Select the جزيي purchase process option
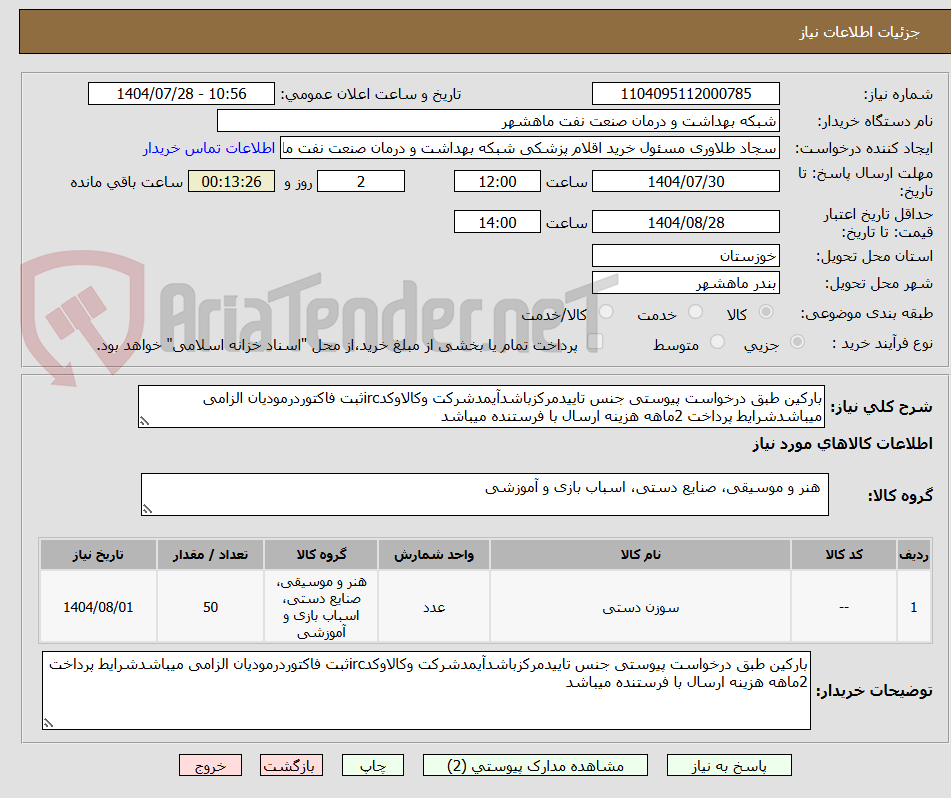The height and width of the screenshot is (798, 951). coord(795,341)
